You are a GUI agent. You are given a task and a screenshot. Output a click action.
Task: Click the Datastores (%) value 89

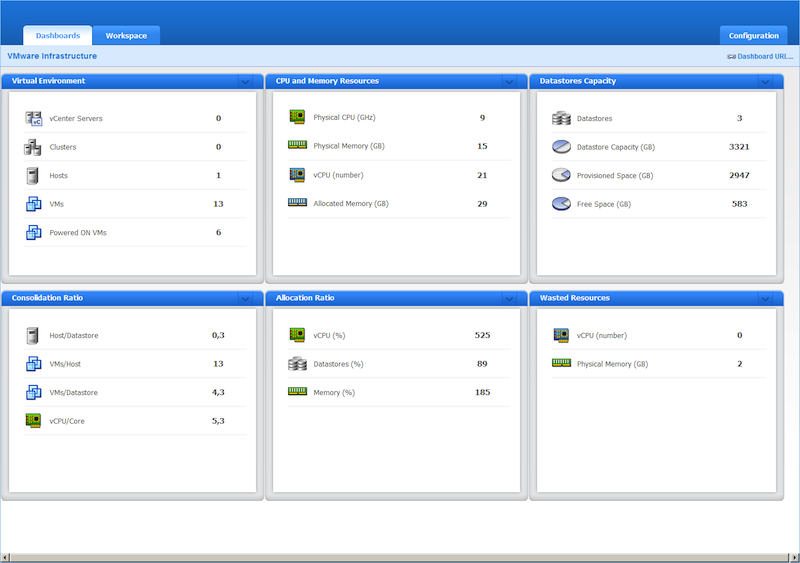click(x=482, y=363)
